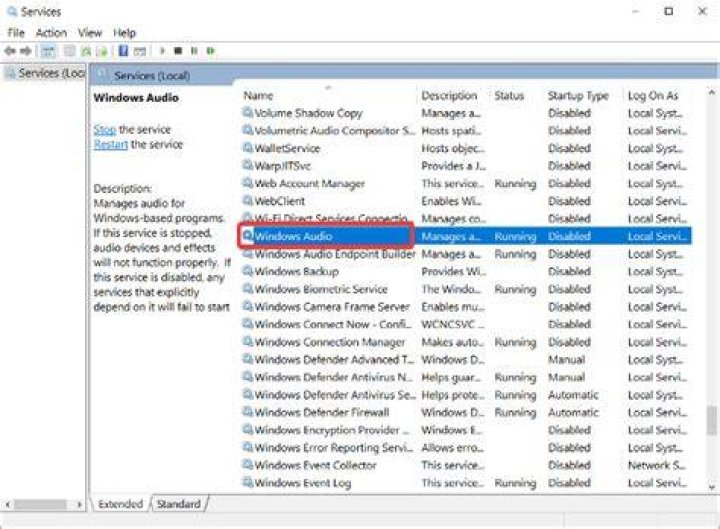Click left pane scrollbar left arrow
The image size is (720, 529).
[7, 504]
